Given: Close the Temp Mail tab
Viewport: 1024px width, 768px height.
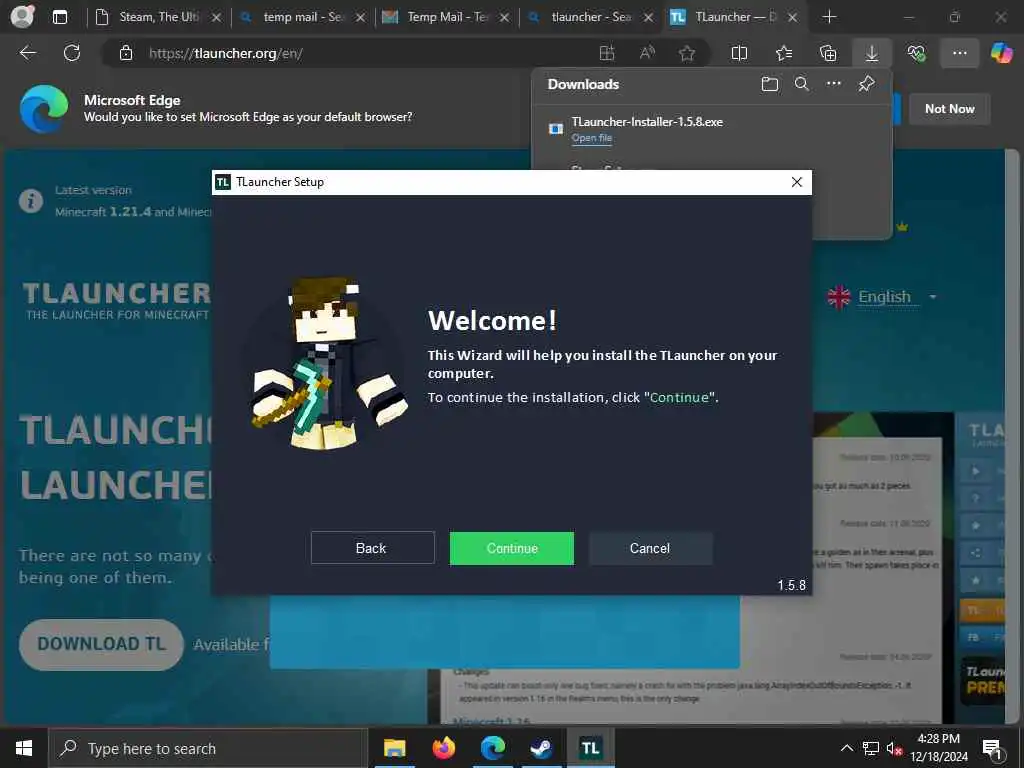Looking at the screenshot, I should [x=504, y=18].
